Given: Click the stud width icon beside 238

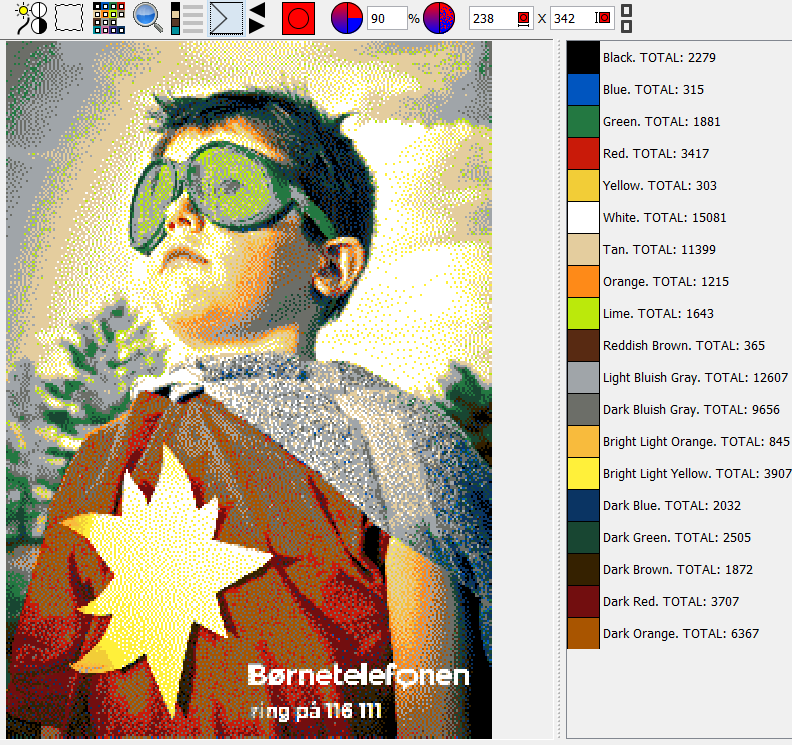Looking at the screenshot, I should [524, 19].
